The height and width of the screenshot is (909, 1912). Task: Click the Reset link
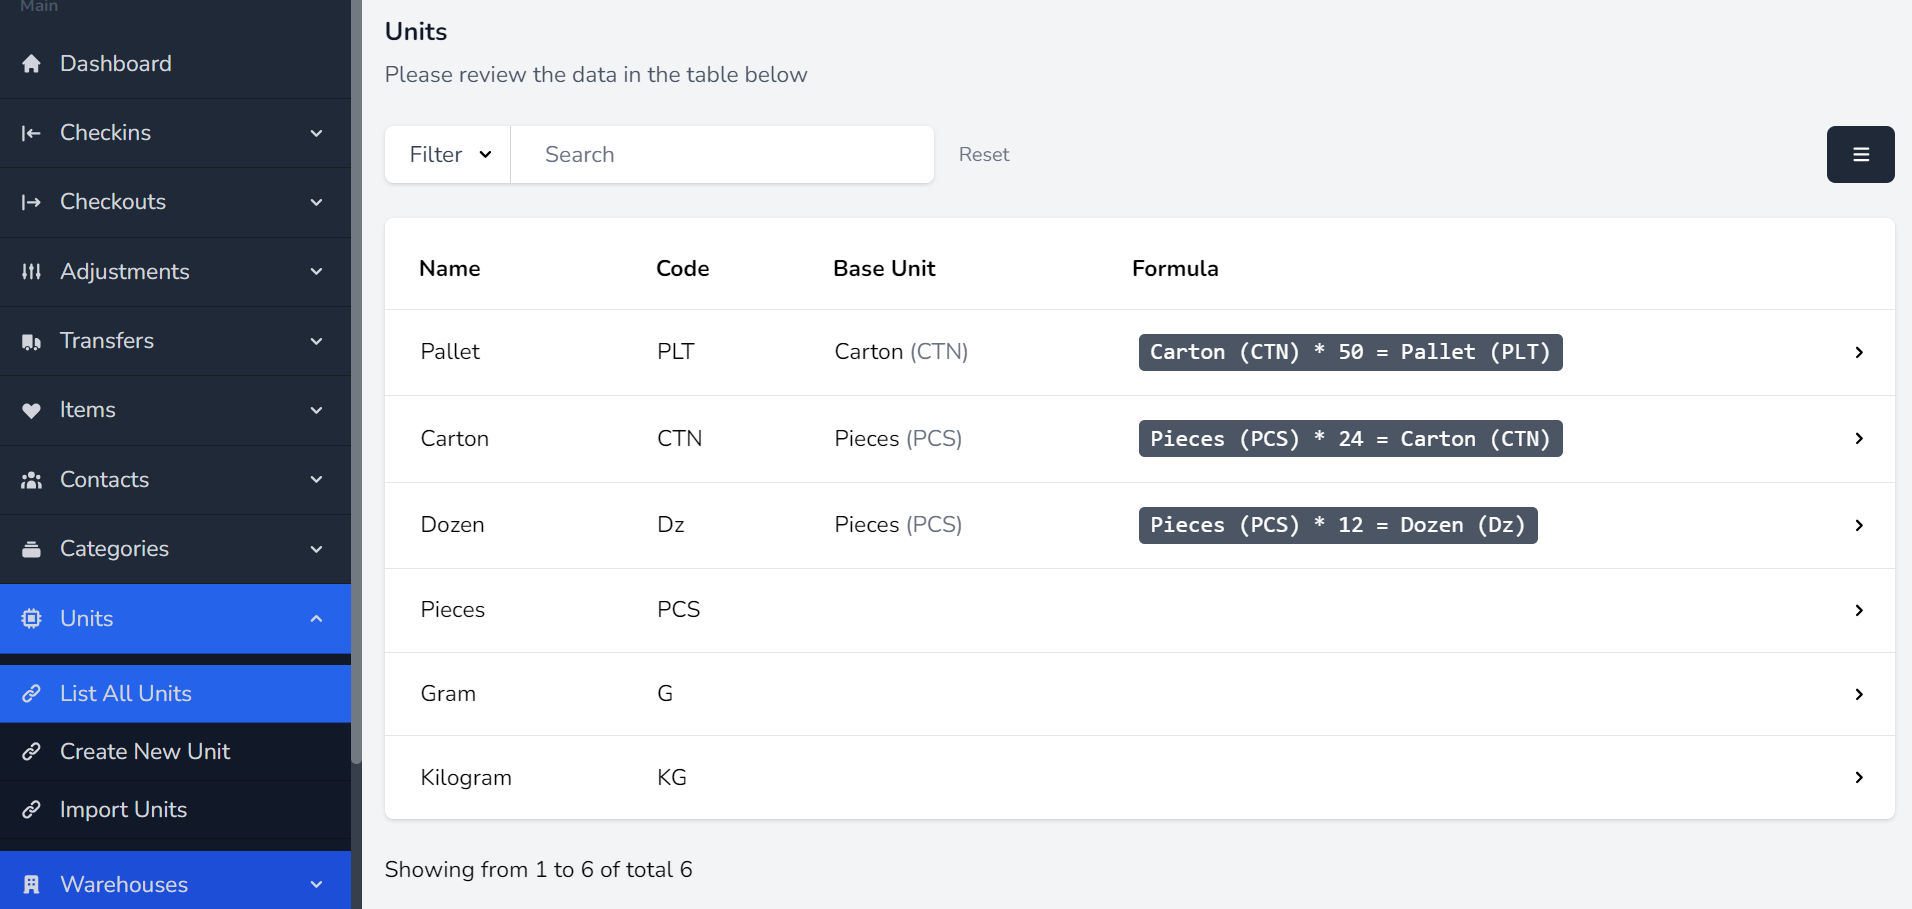point(983,154)
